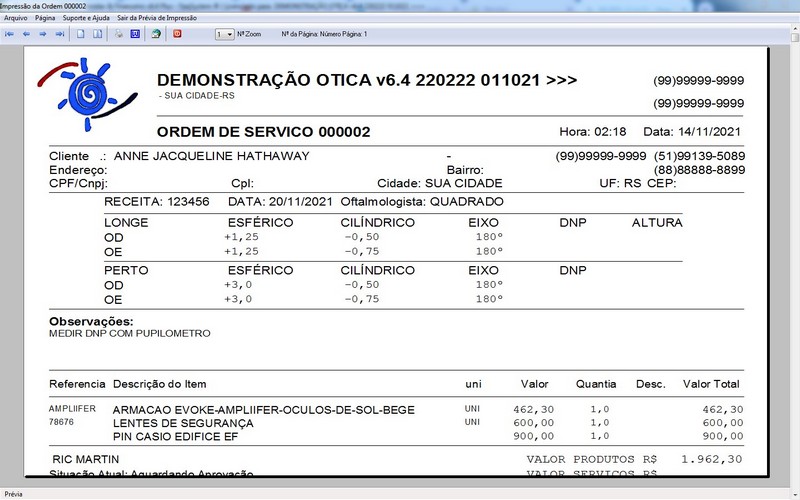
Task: Click the blue save/export icon
Action: 135,34
